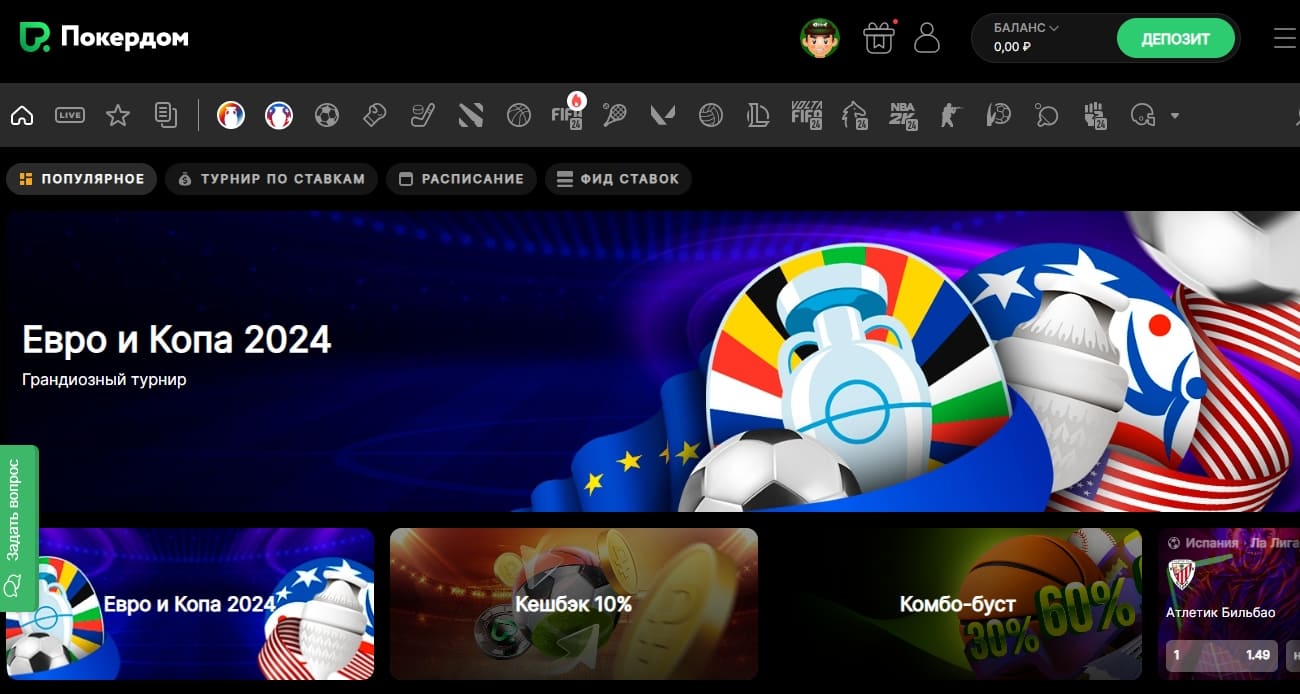Select the basketball sport icon
Screen dimensions: 1300x694
tap(518, 116)
